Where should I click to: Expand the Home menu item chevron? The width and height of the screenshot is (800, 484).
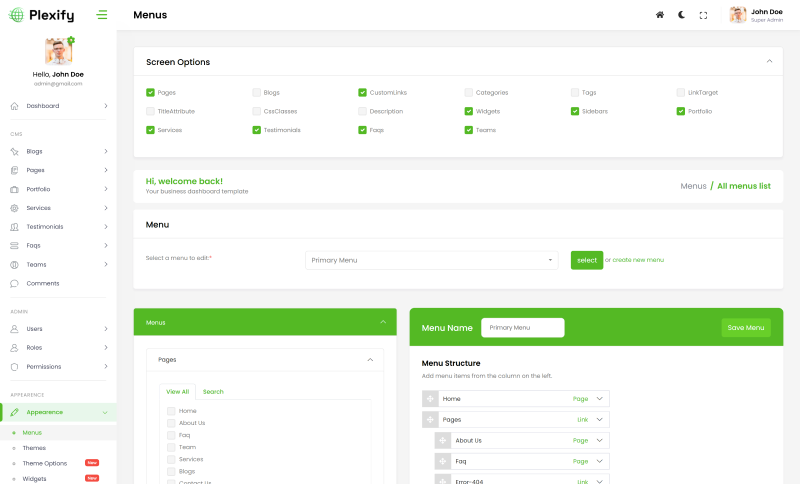click(x=600, y=398)
